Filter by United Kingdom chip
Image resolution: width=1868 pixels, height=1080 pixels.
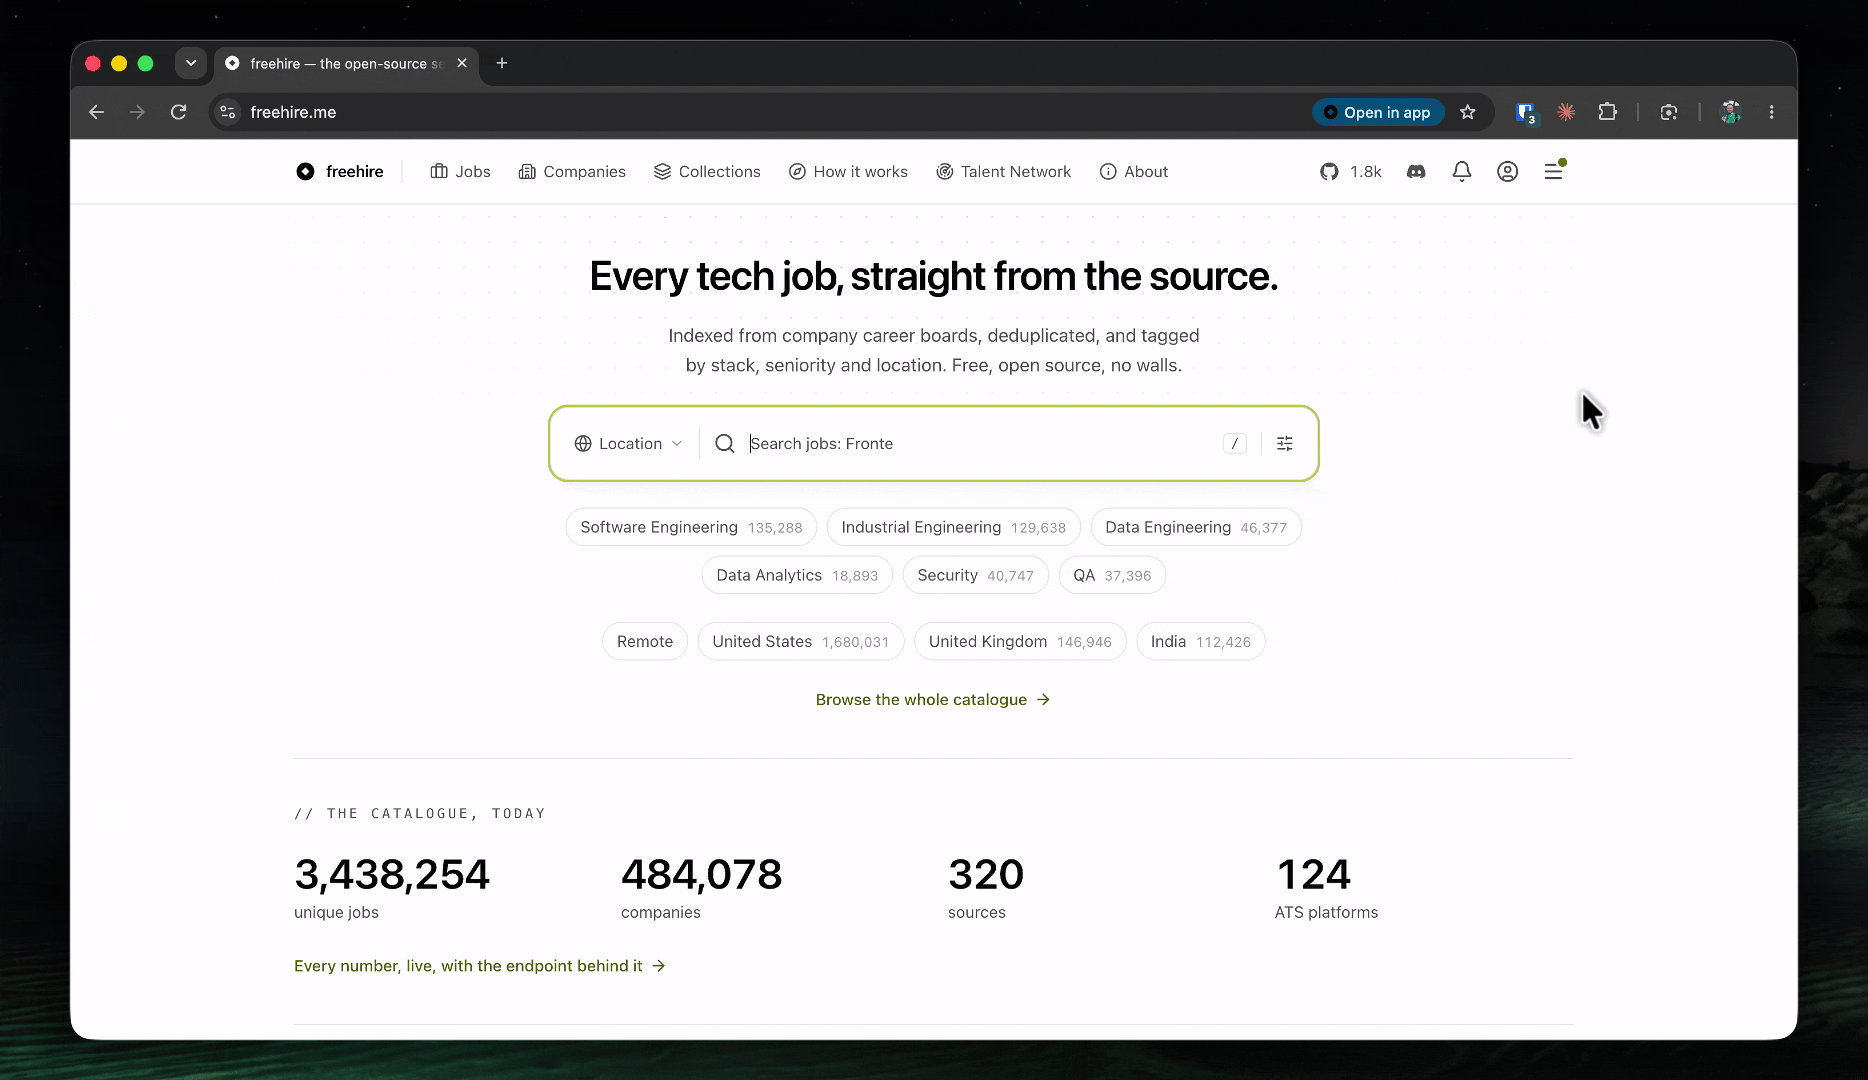(1020, 641)
